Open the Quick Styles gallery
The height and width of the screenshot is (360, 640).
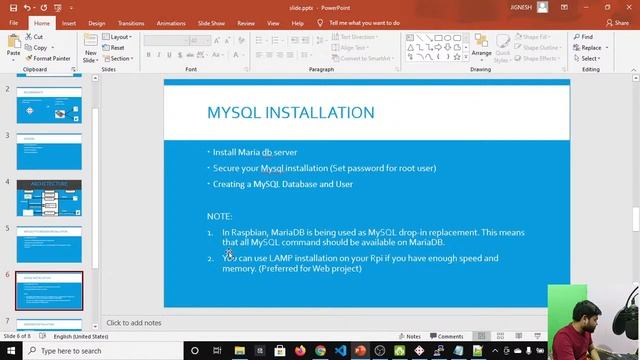502,47
